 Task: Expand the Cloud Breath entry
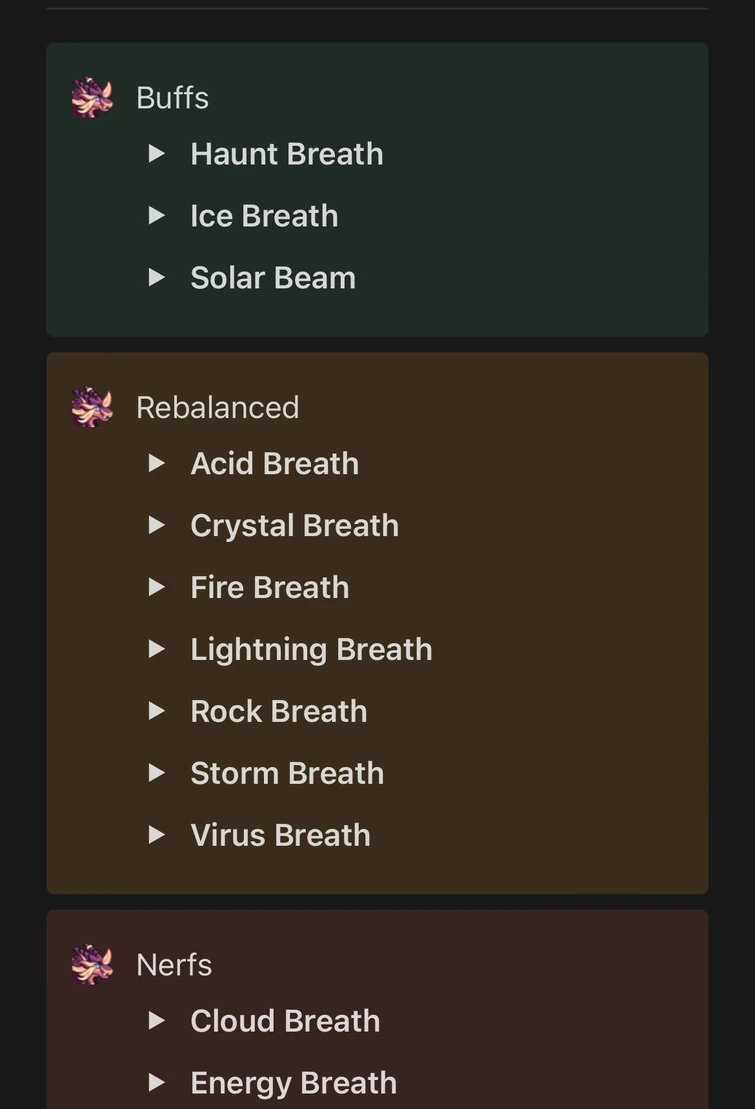point(157,1020)
